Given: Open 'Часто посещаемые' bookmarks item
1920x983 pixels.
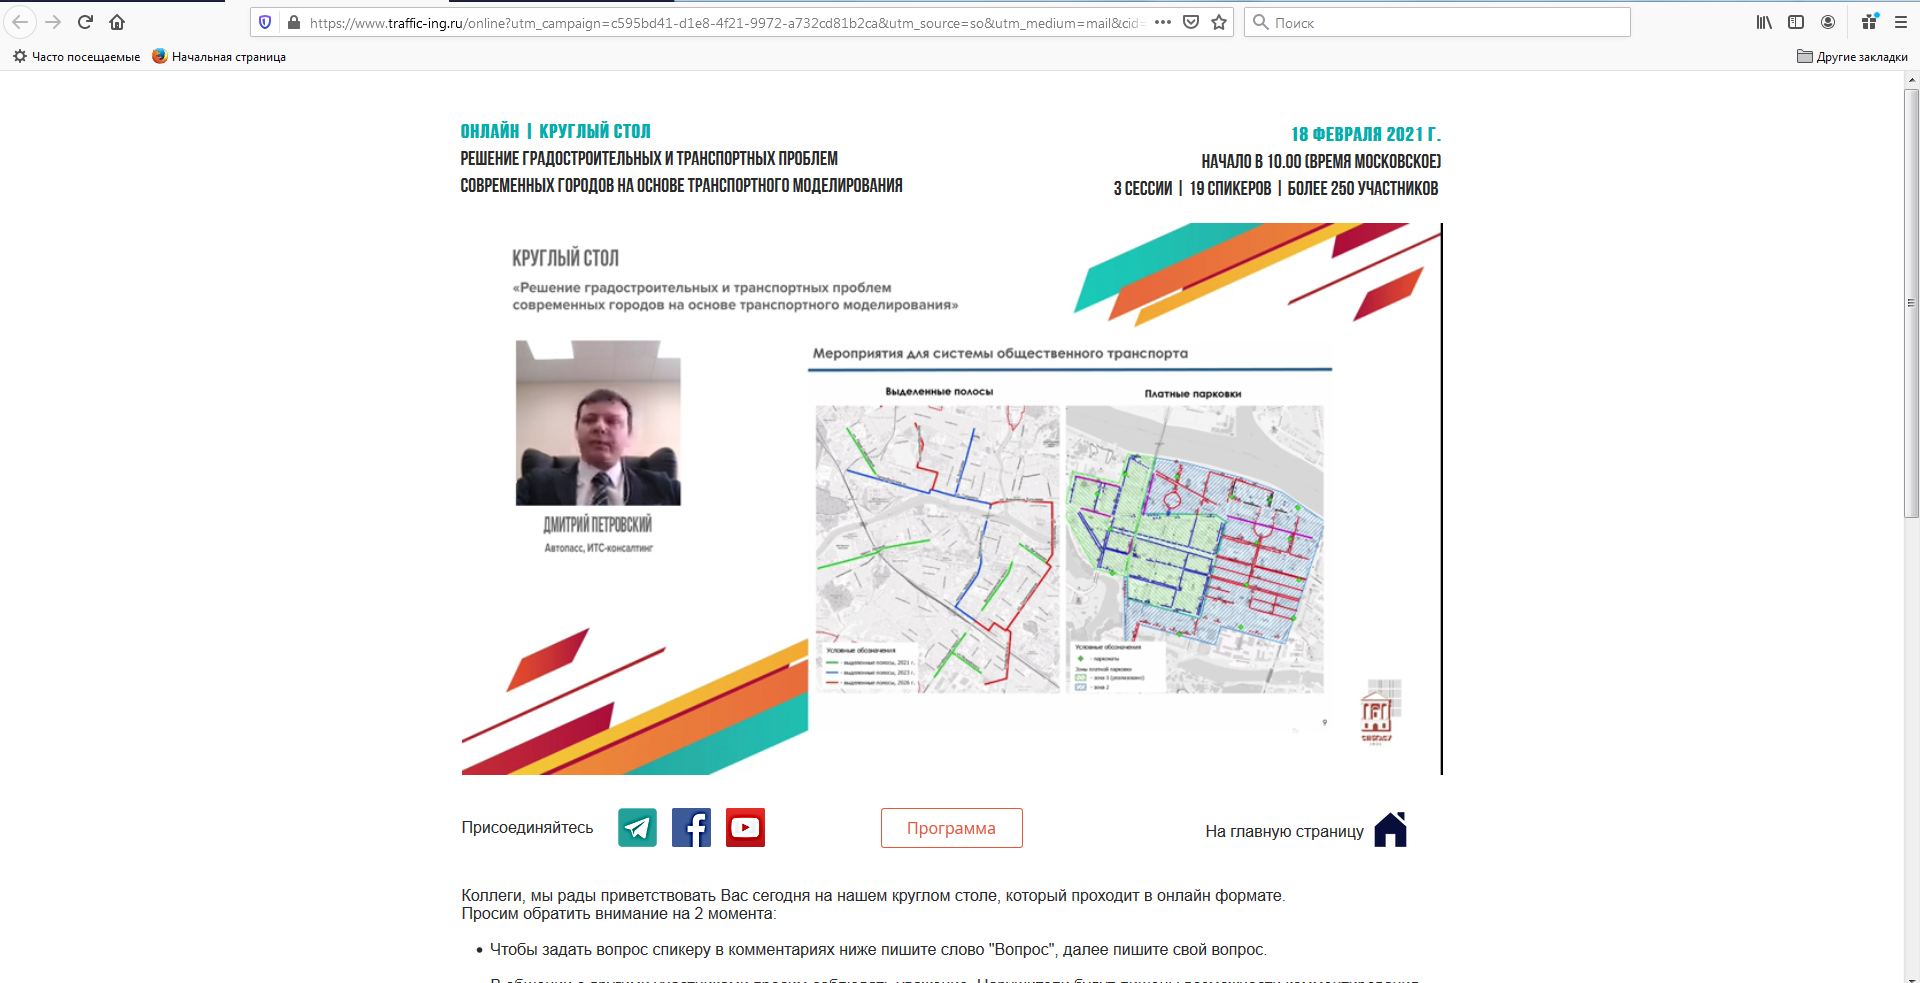Looking at the screenshot, I should (x=77, y=57).
